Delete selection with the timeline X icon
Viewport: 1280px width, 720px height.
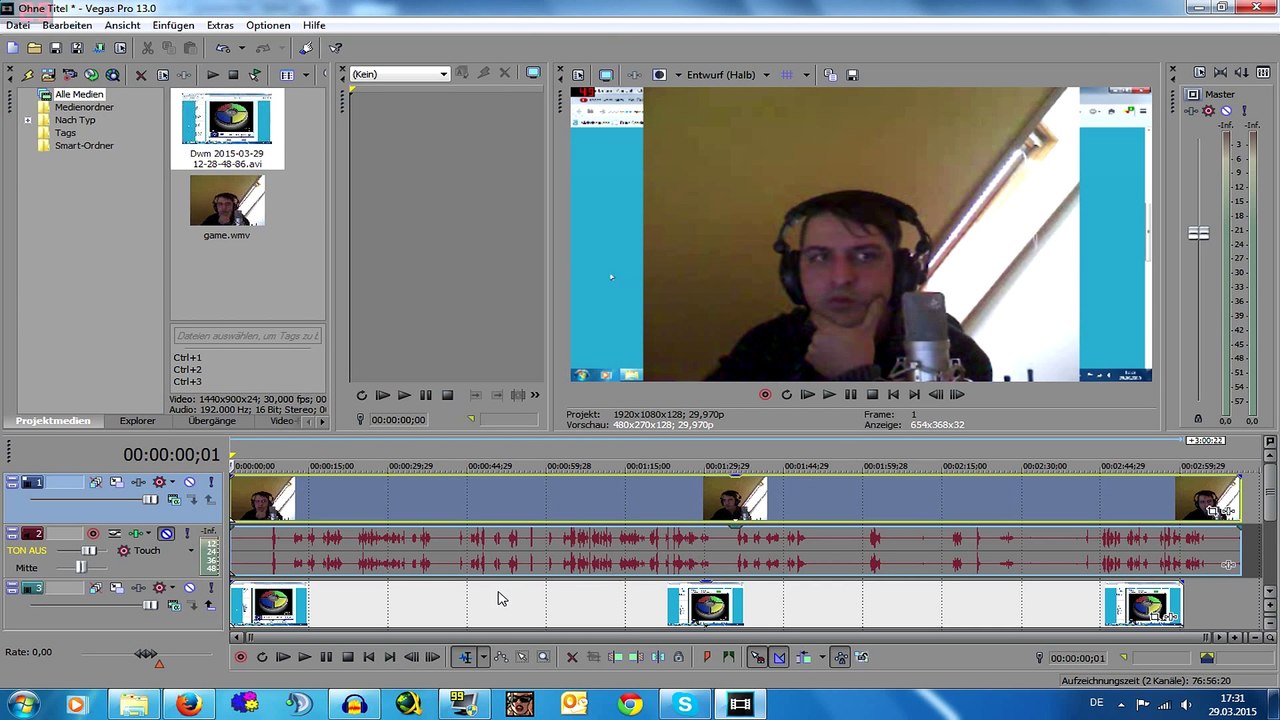pyautogui.click(x=572, y=658)
